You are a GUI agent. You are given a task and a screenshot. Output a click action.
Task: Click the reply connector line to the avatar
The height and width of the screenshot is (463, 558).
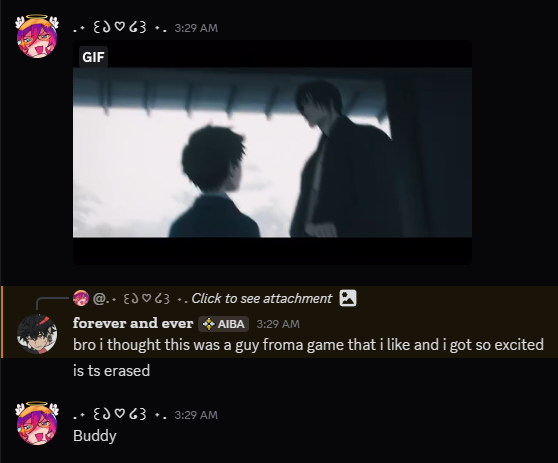[52, 302]
